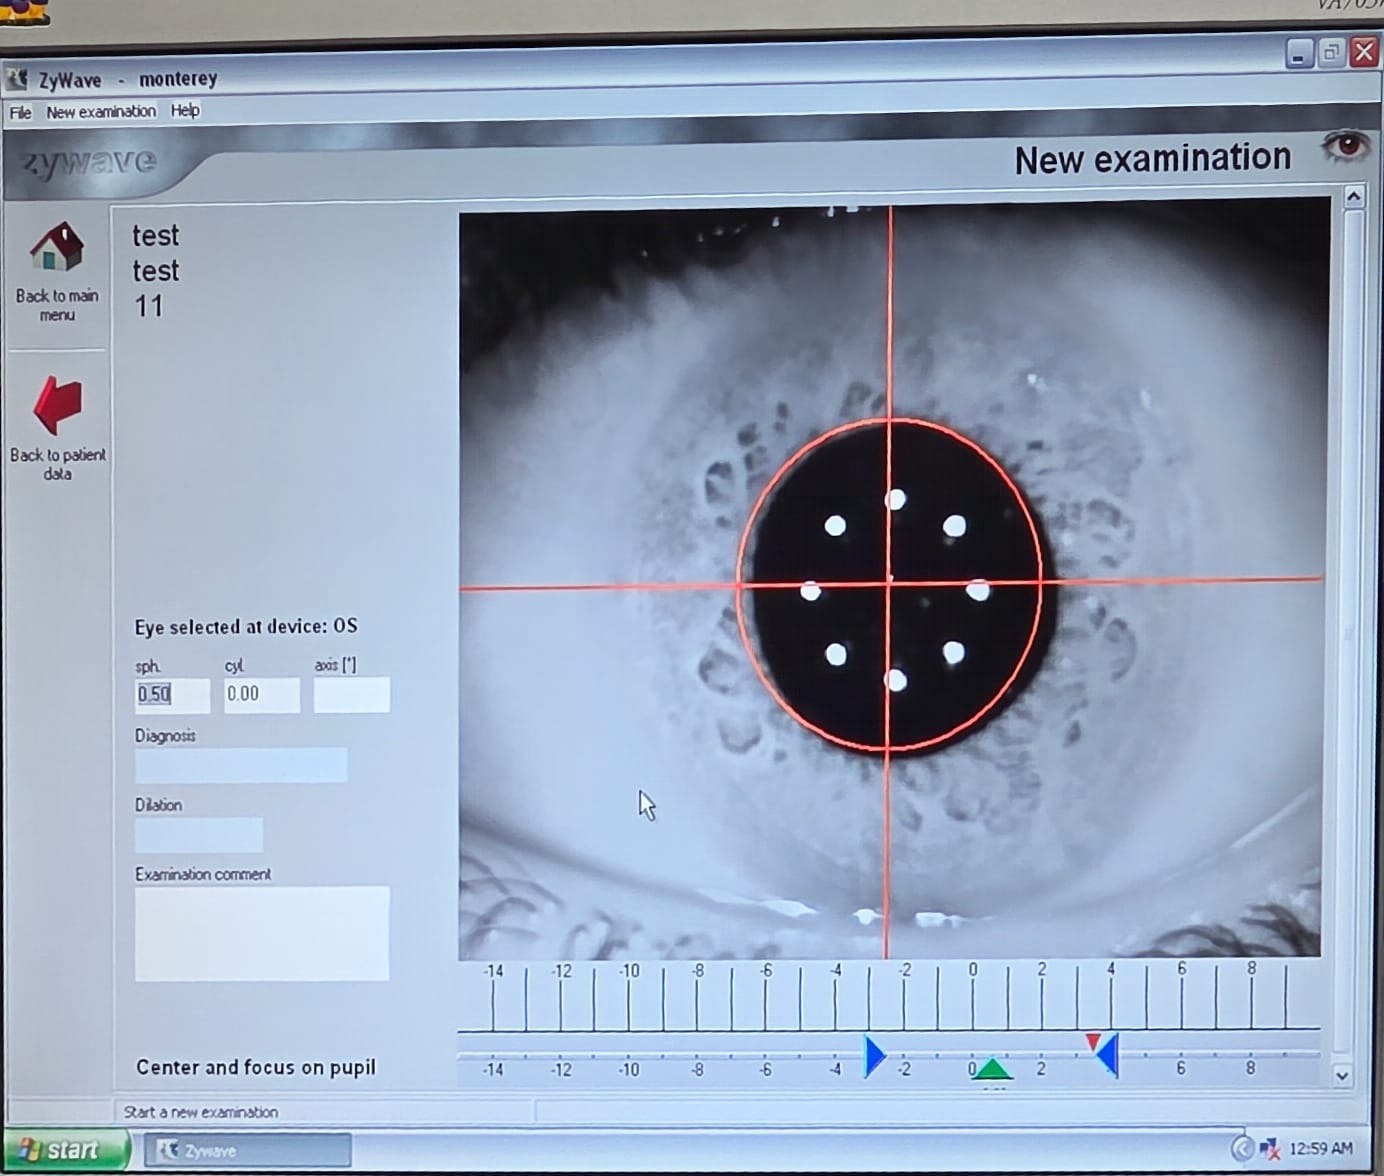Click the scrollbar down arrow on the right

pyautogui.click(x=1342, y=1076)
